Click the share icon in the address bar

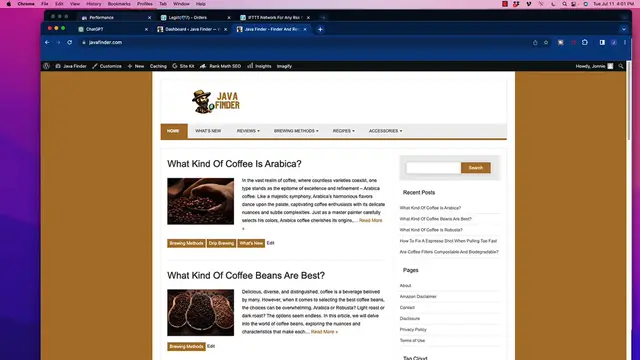(x=535, y=42)
